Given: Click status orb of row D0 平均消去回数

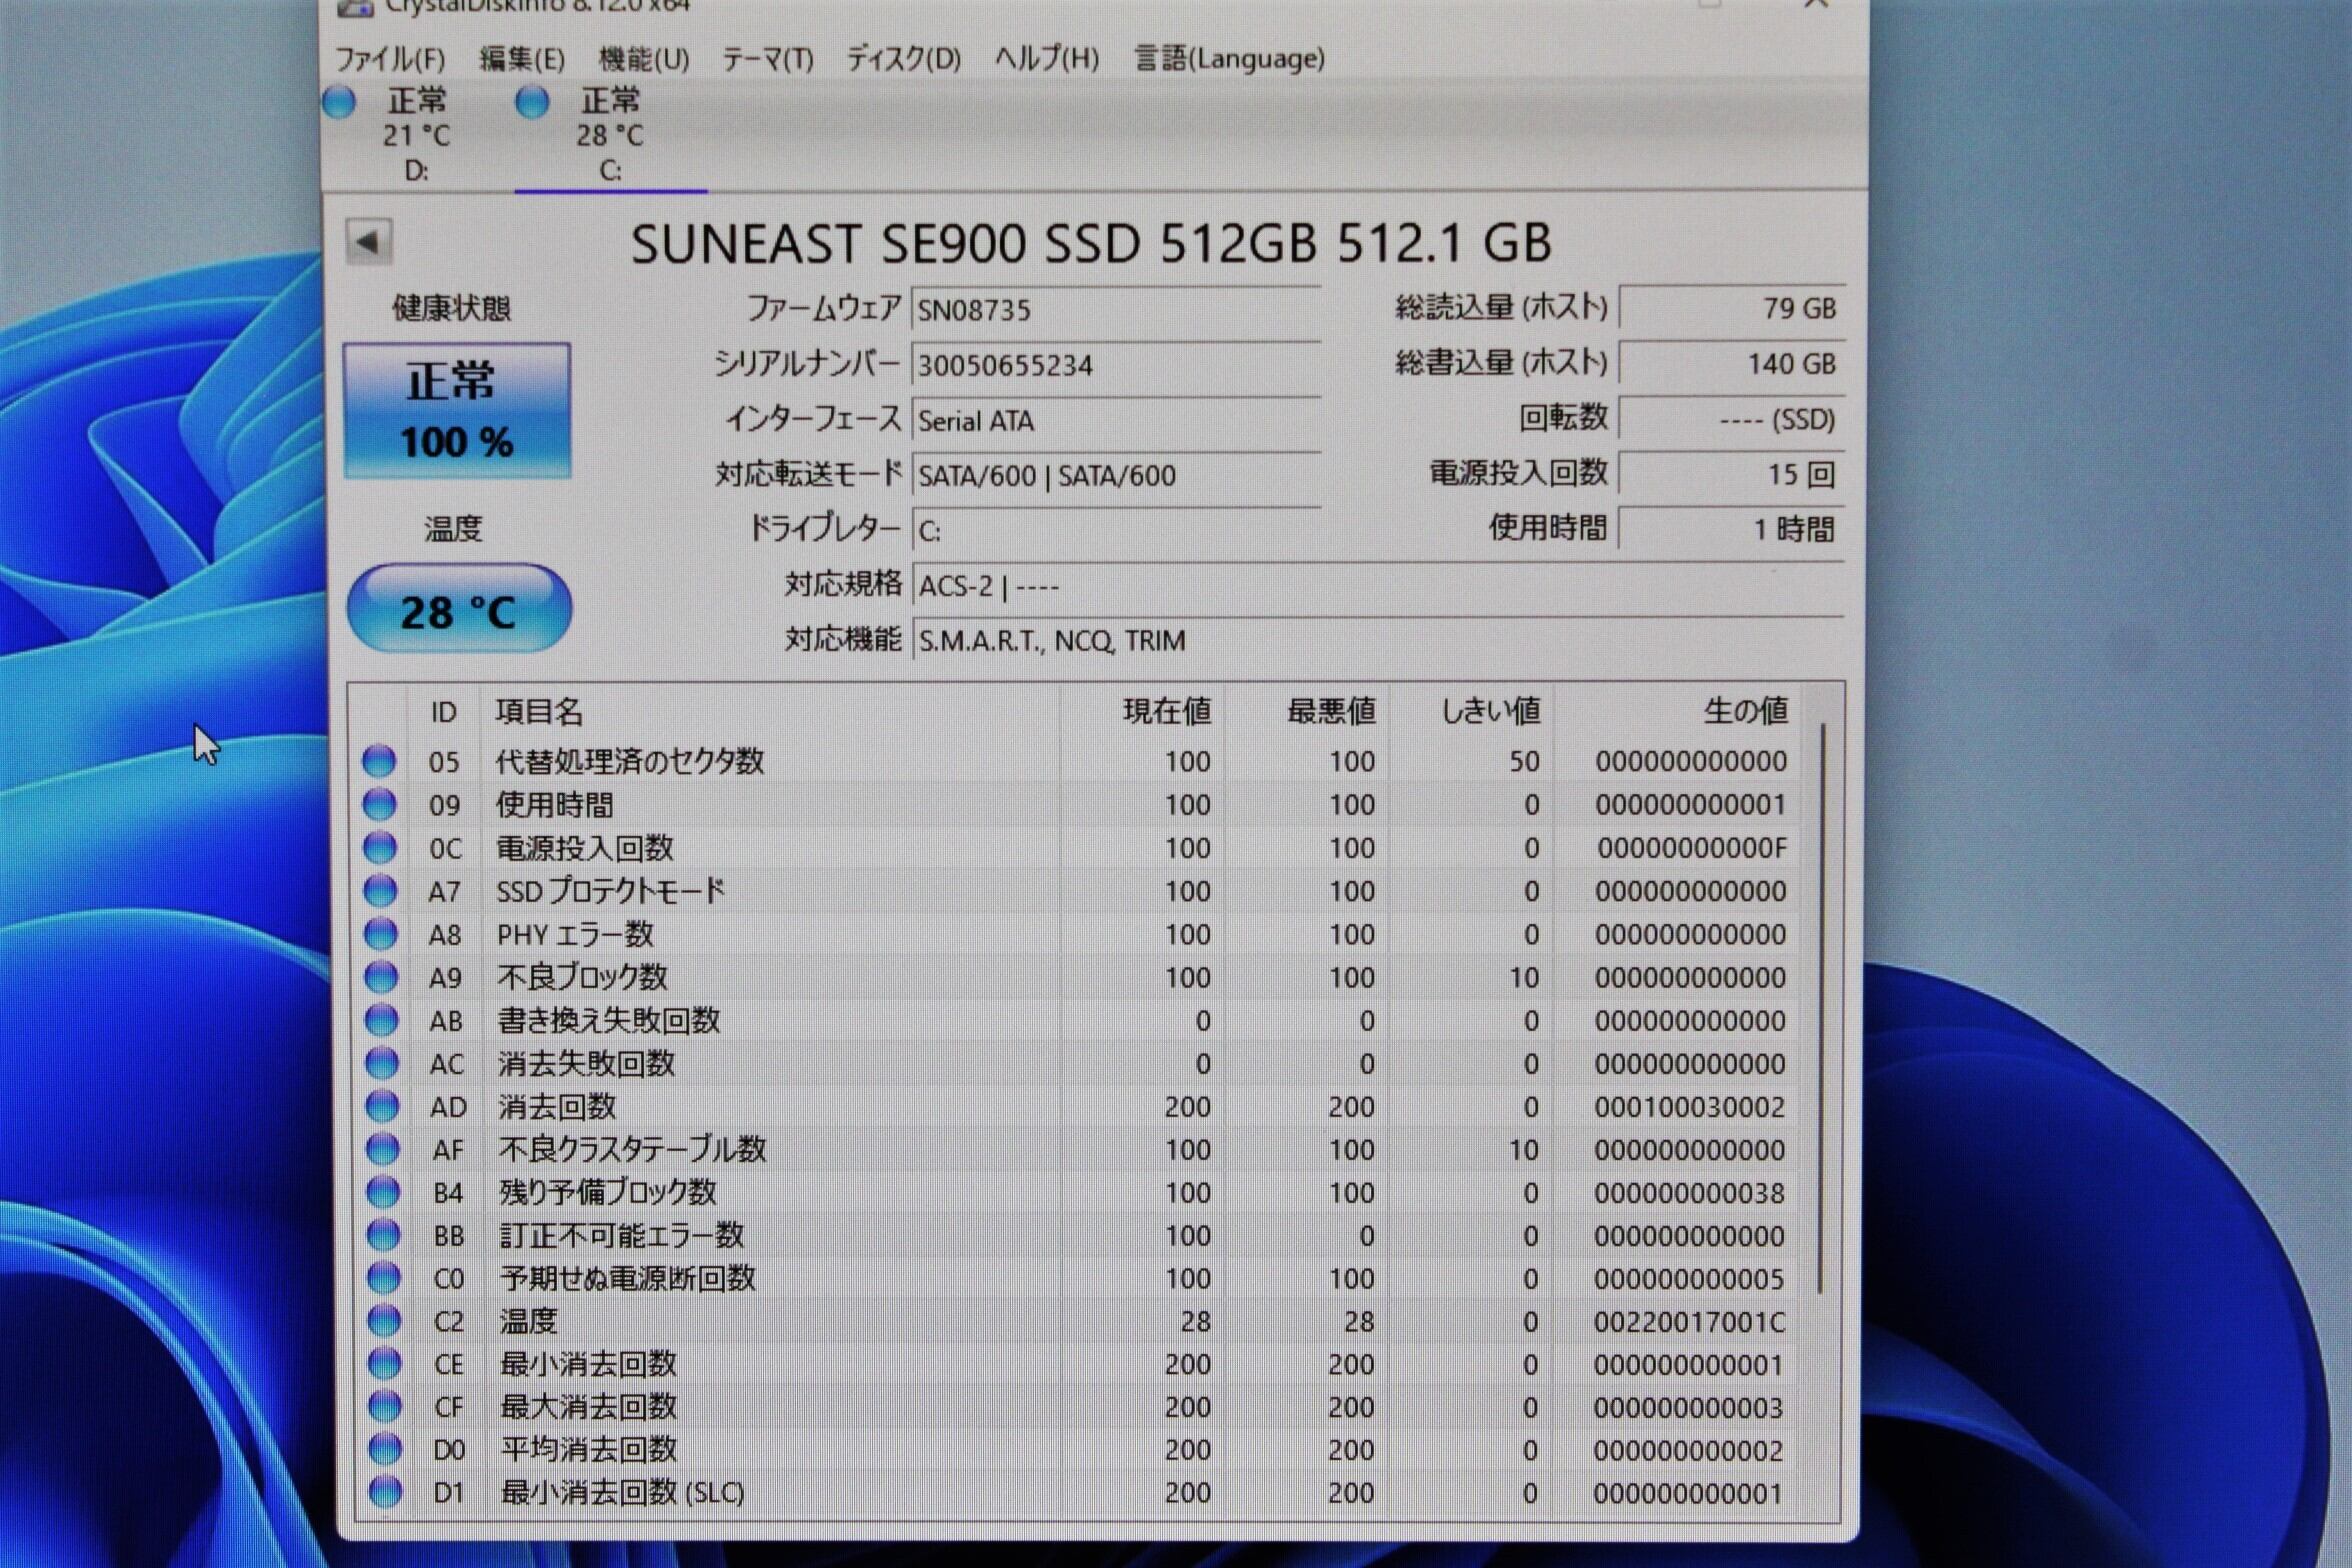Looking at the screenshot, I should (x=385, y=1449).
